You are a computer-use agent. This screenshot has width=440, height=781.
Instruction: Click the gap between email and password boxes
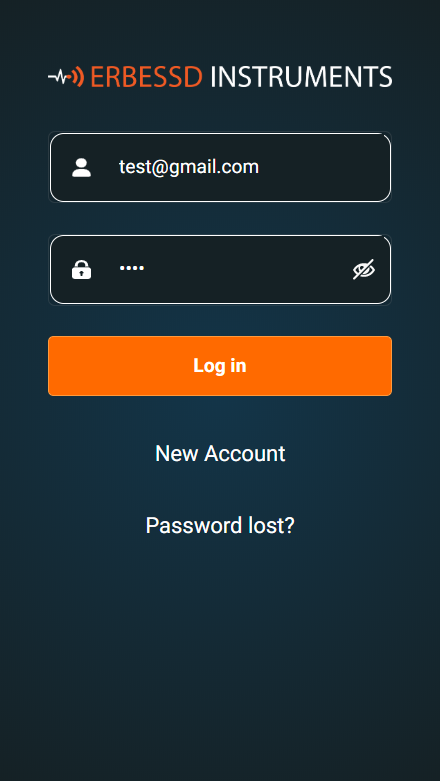pyautogui.click(x=220, y=219)
